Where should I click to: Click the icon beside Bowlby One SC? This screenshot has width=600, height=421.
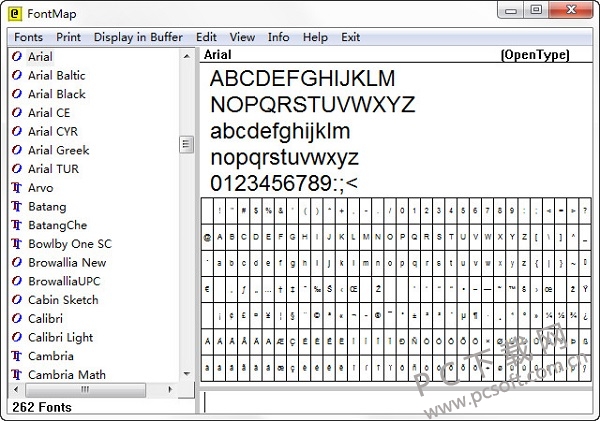tap(17, 244)
